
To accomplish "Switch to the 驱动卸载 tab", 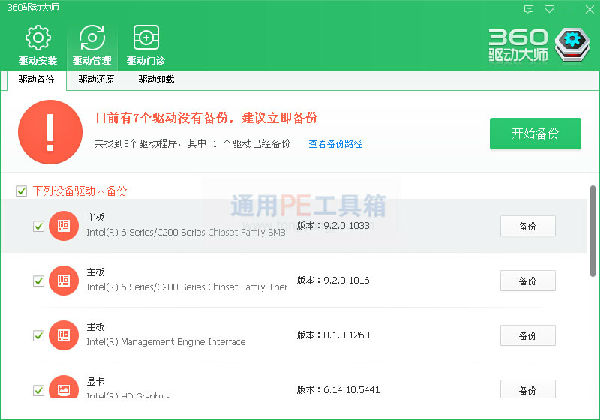I will [156, 79].
